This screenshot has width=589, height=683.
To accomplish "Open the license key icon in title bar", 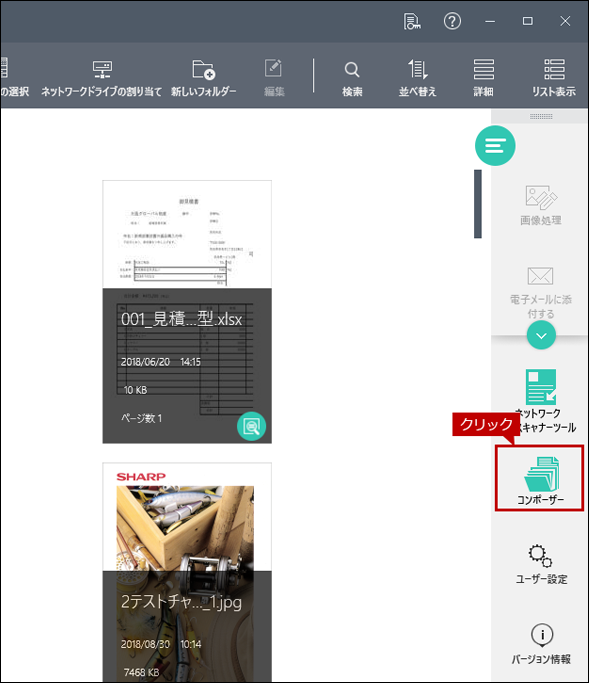I will pos(412,21).
